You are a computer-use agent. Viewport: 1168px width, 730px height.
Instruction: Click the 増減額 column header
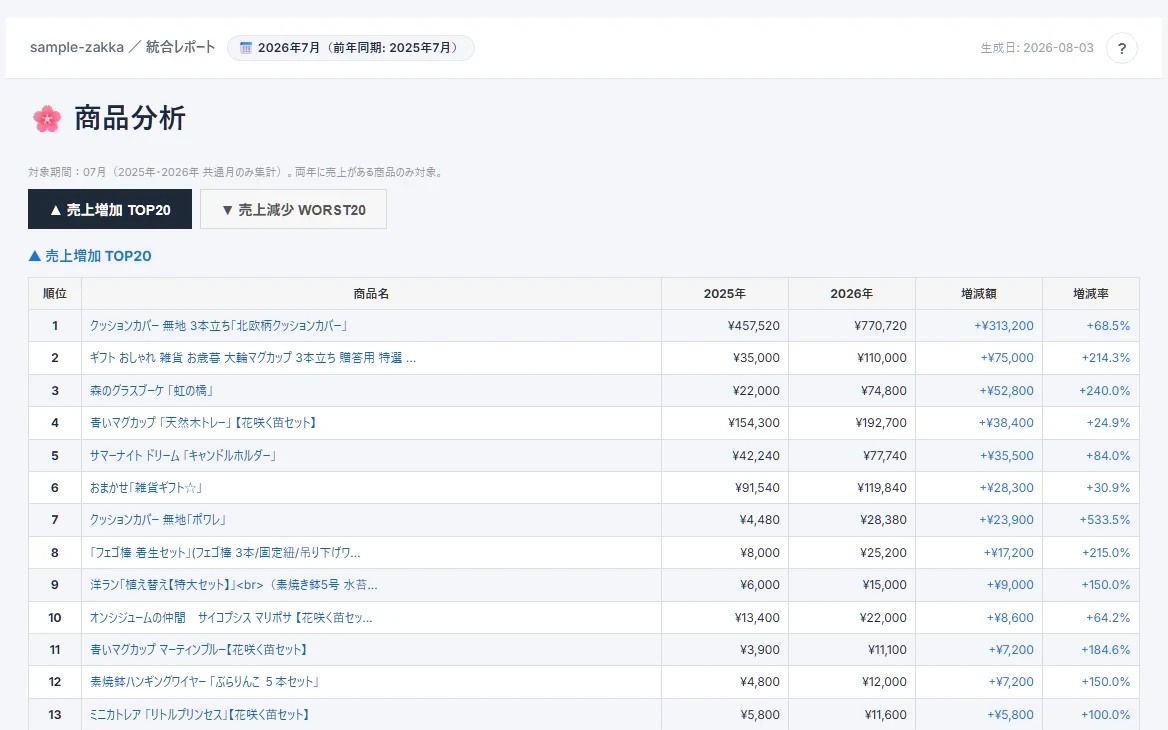point(979,293)
